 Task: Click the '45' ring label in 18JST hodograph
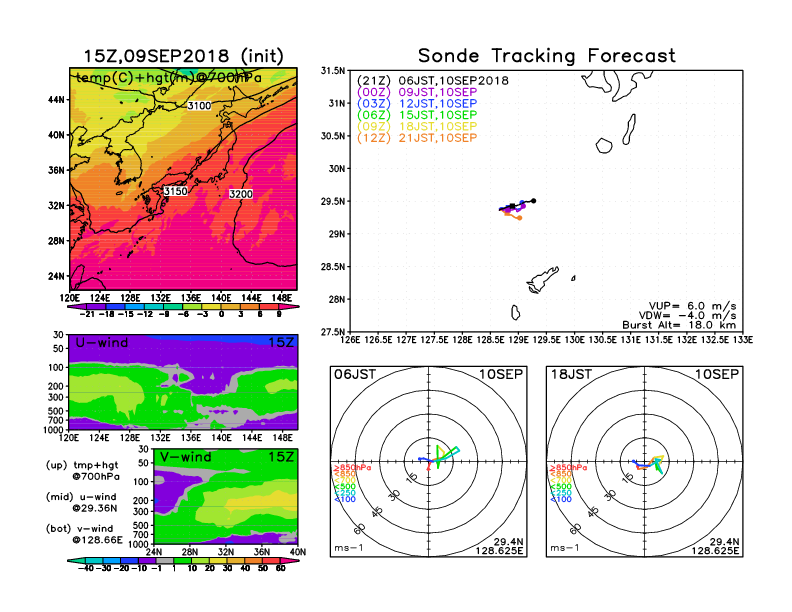click(x=593, y=511)
